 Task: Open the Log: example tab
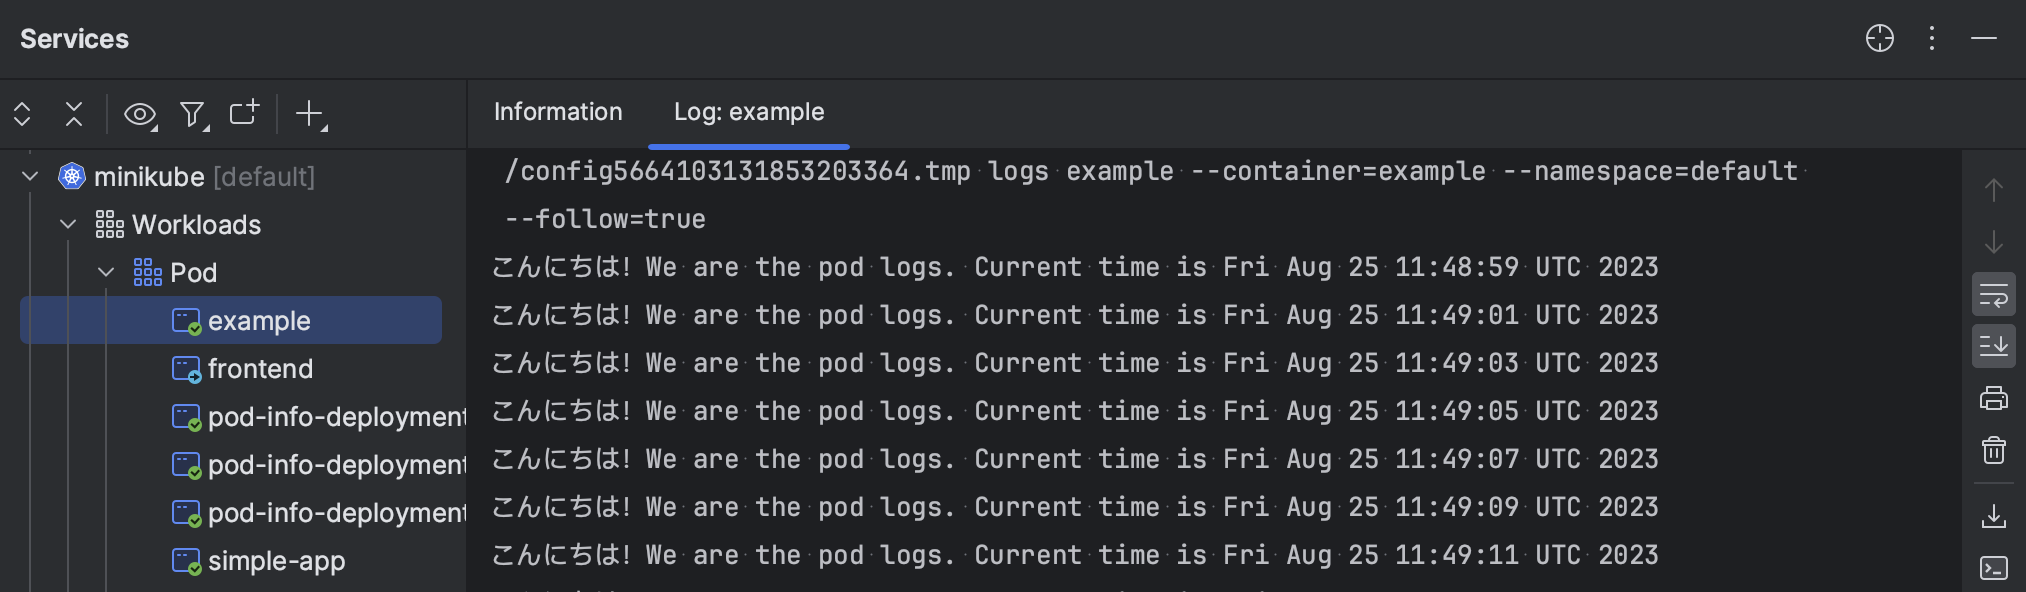(x=748, y=112)
